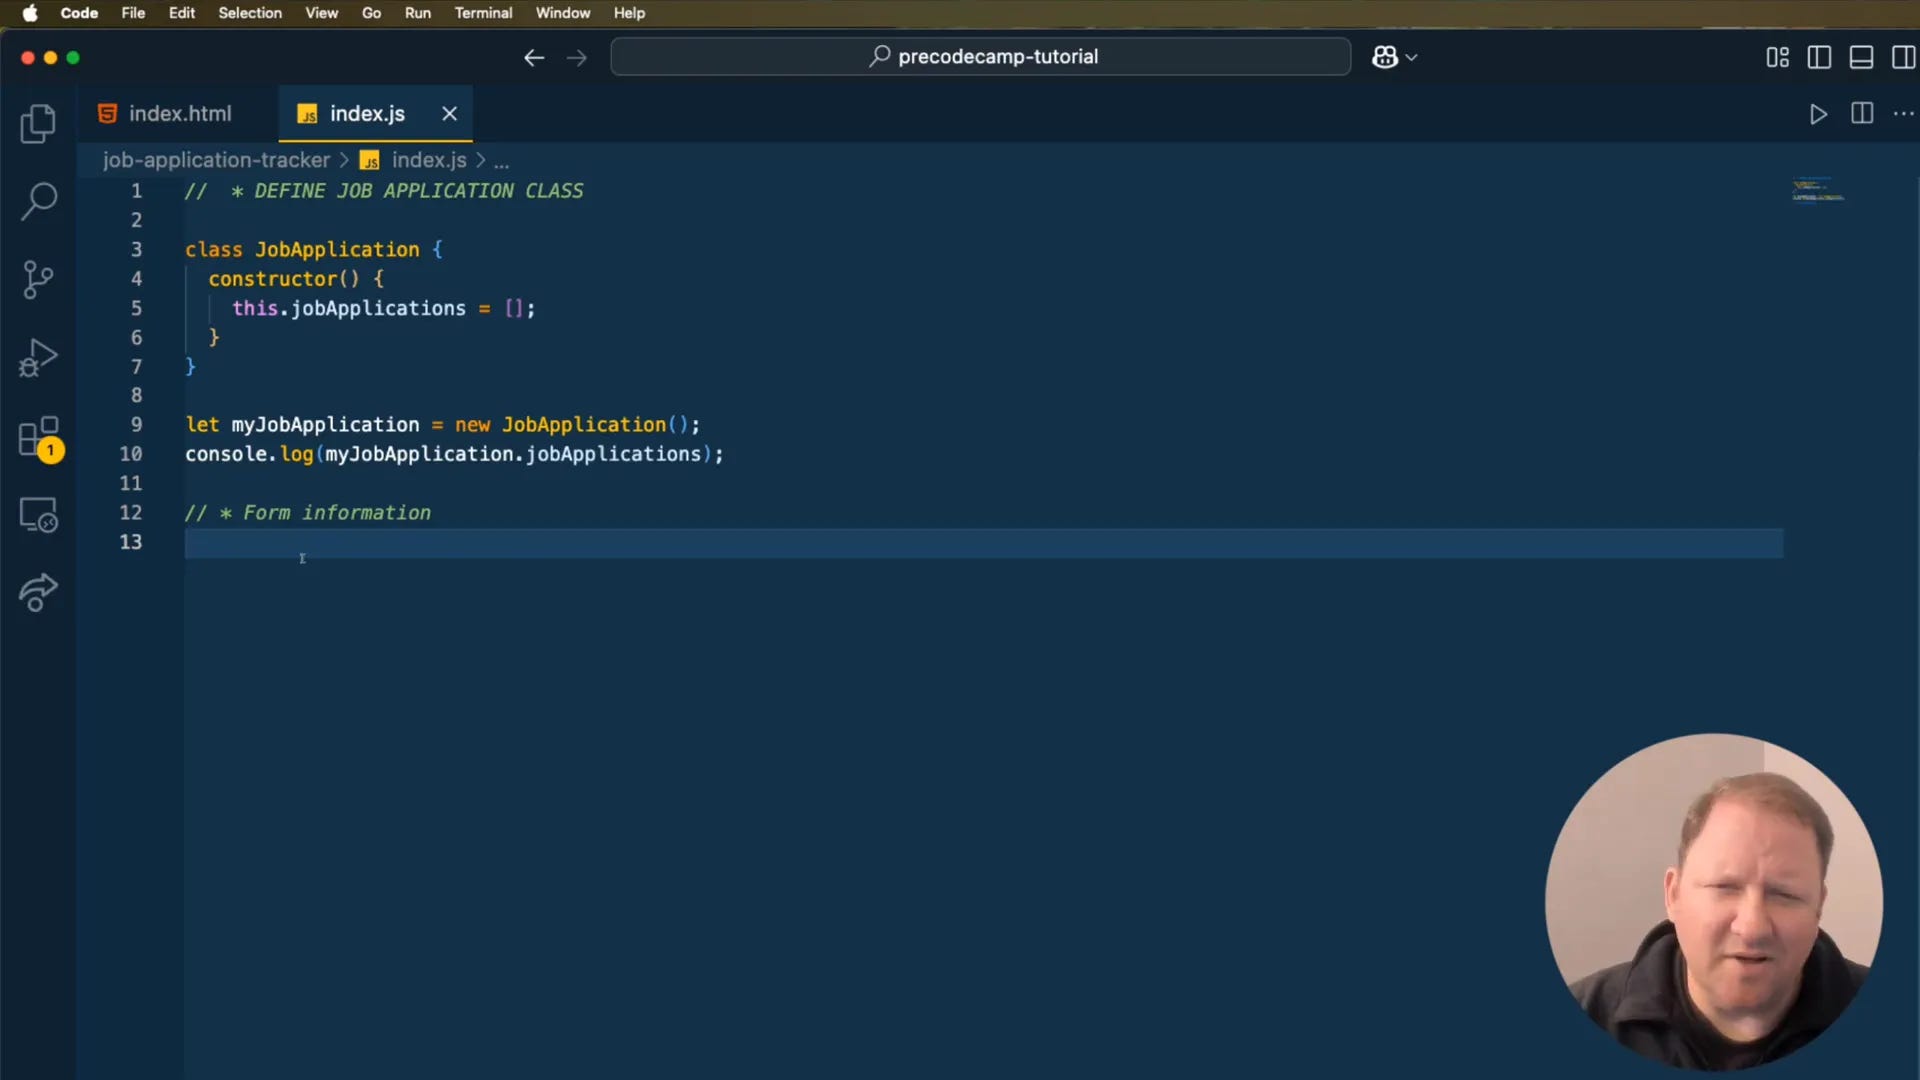Click job-application-tracker breadcrumb folder
The height and width of the screenshot is (1080, 1920).
[216, 160]
